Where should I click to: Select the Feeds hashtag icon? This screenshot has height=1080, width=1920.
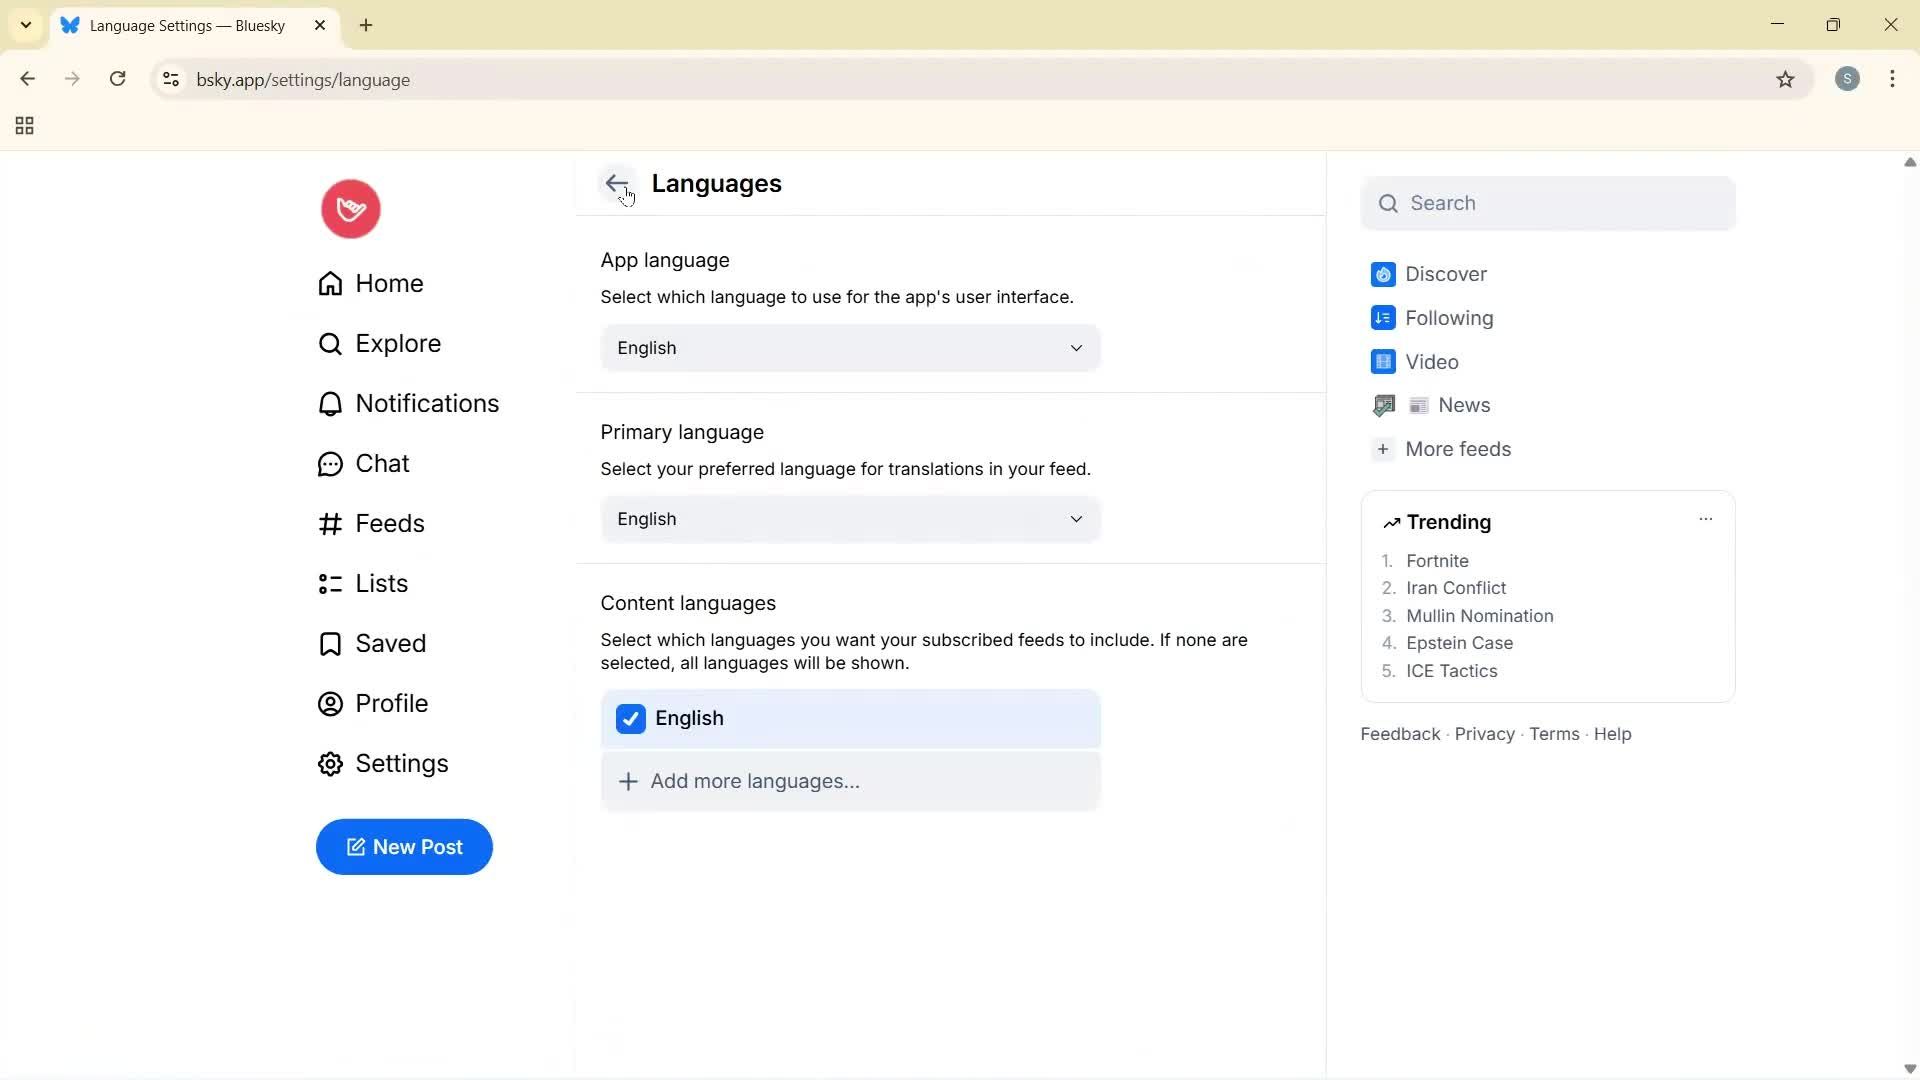click(x=330, y=523)
